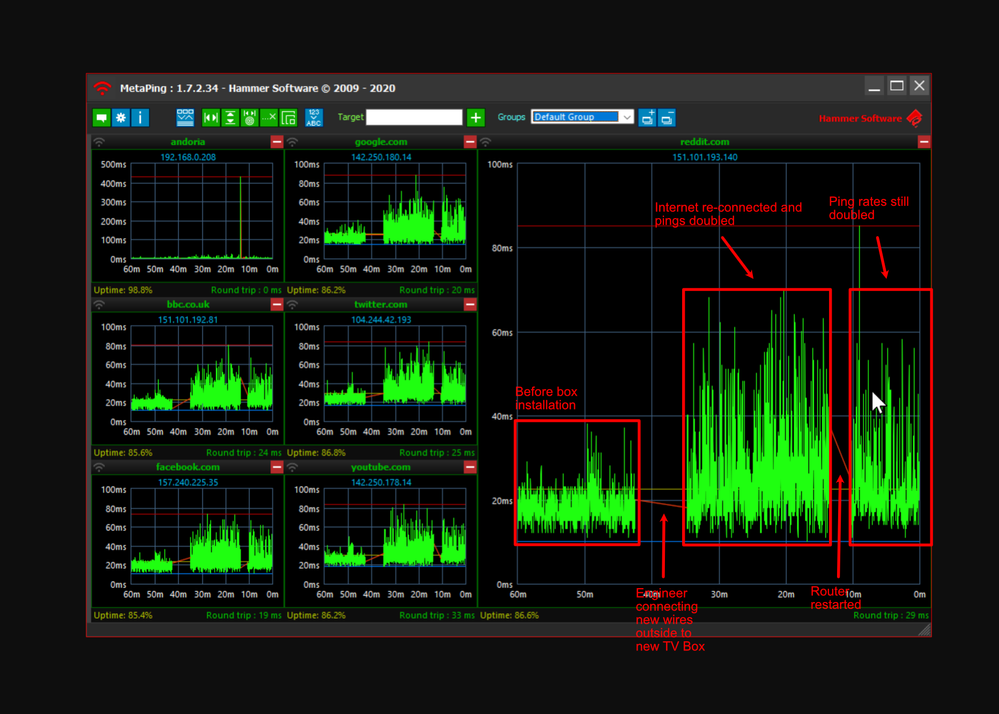This screenshot has width=999, height=714.
Task: Click the vertical fit arrows toolbar icon
Action: [230, 118]
